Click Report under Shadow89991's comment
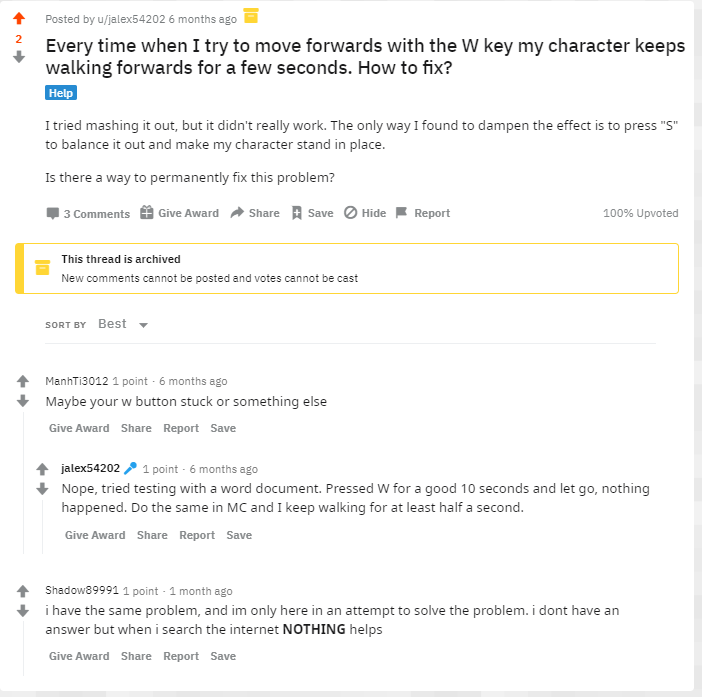The image size is (702, 697). [x=181, y=656]
